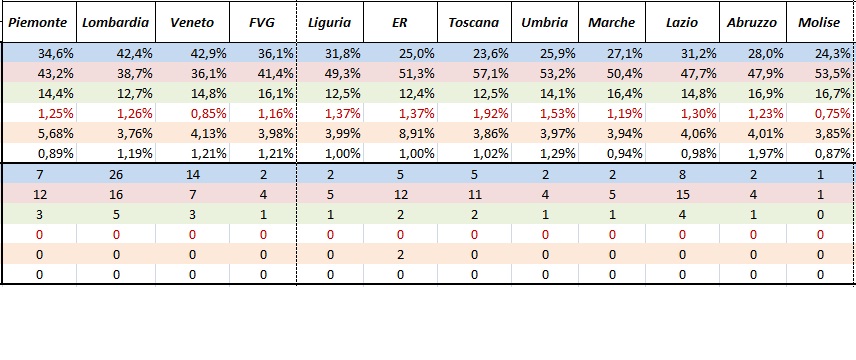Click the 15 cell under Lazio
This screenshot has height=360, width=856.
click(x=682, y=194)
